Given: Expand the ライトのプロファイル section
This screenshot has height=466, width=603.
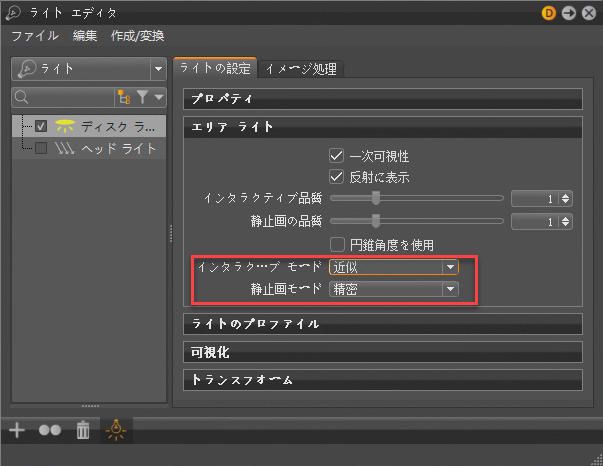Looking at the screenshot, I should pyautogui.click(x=383, y=324).
